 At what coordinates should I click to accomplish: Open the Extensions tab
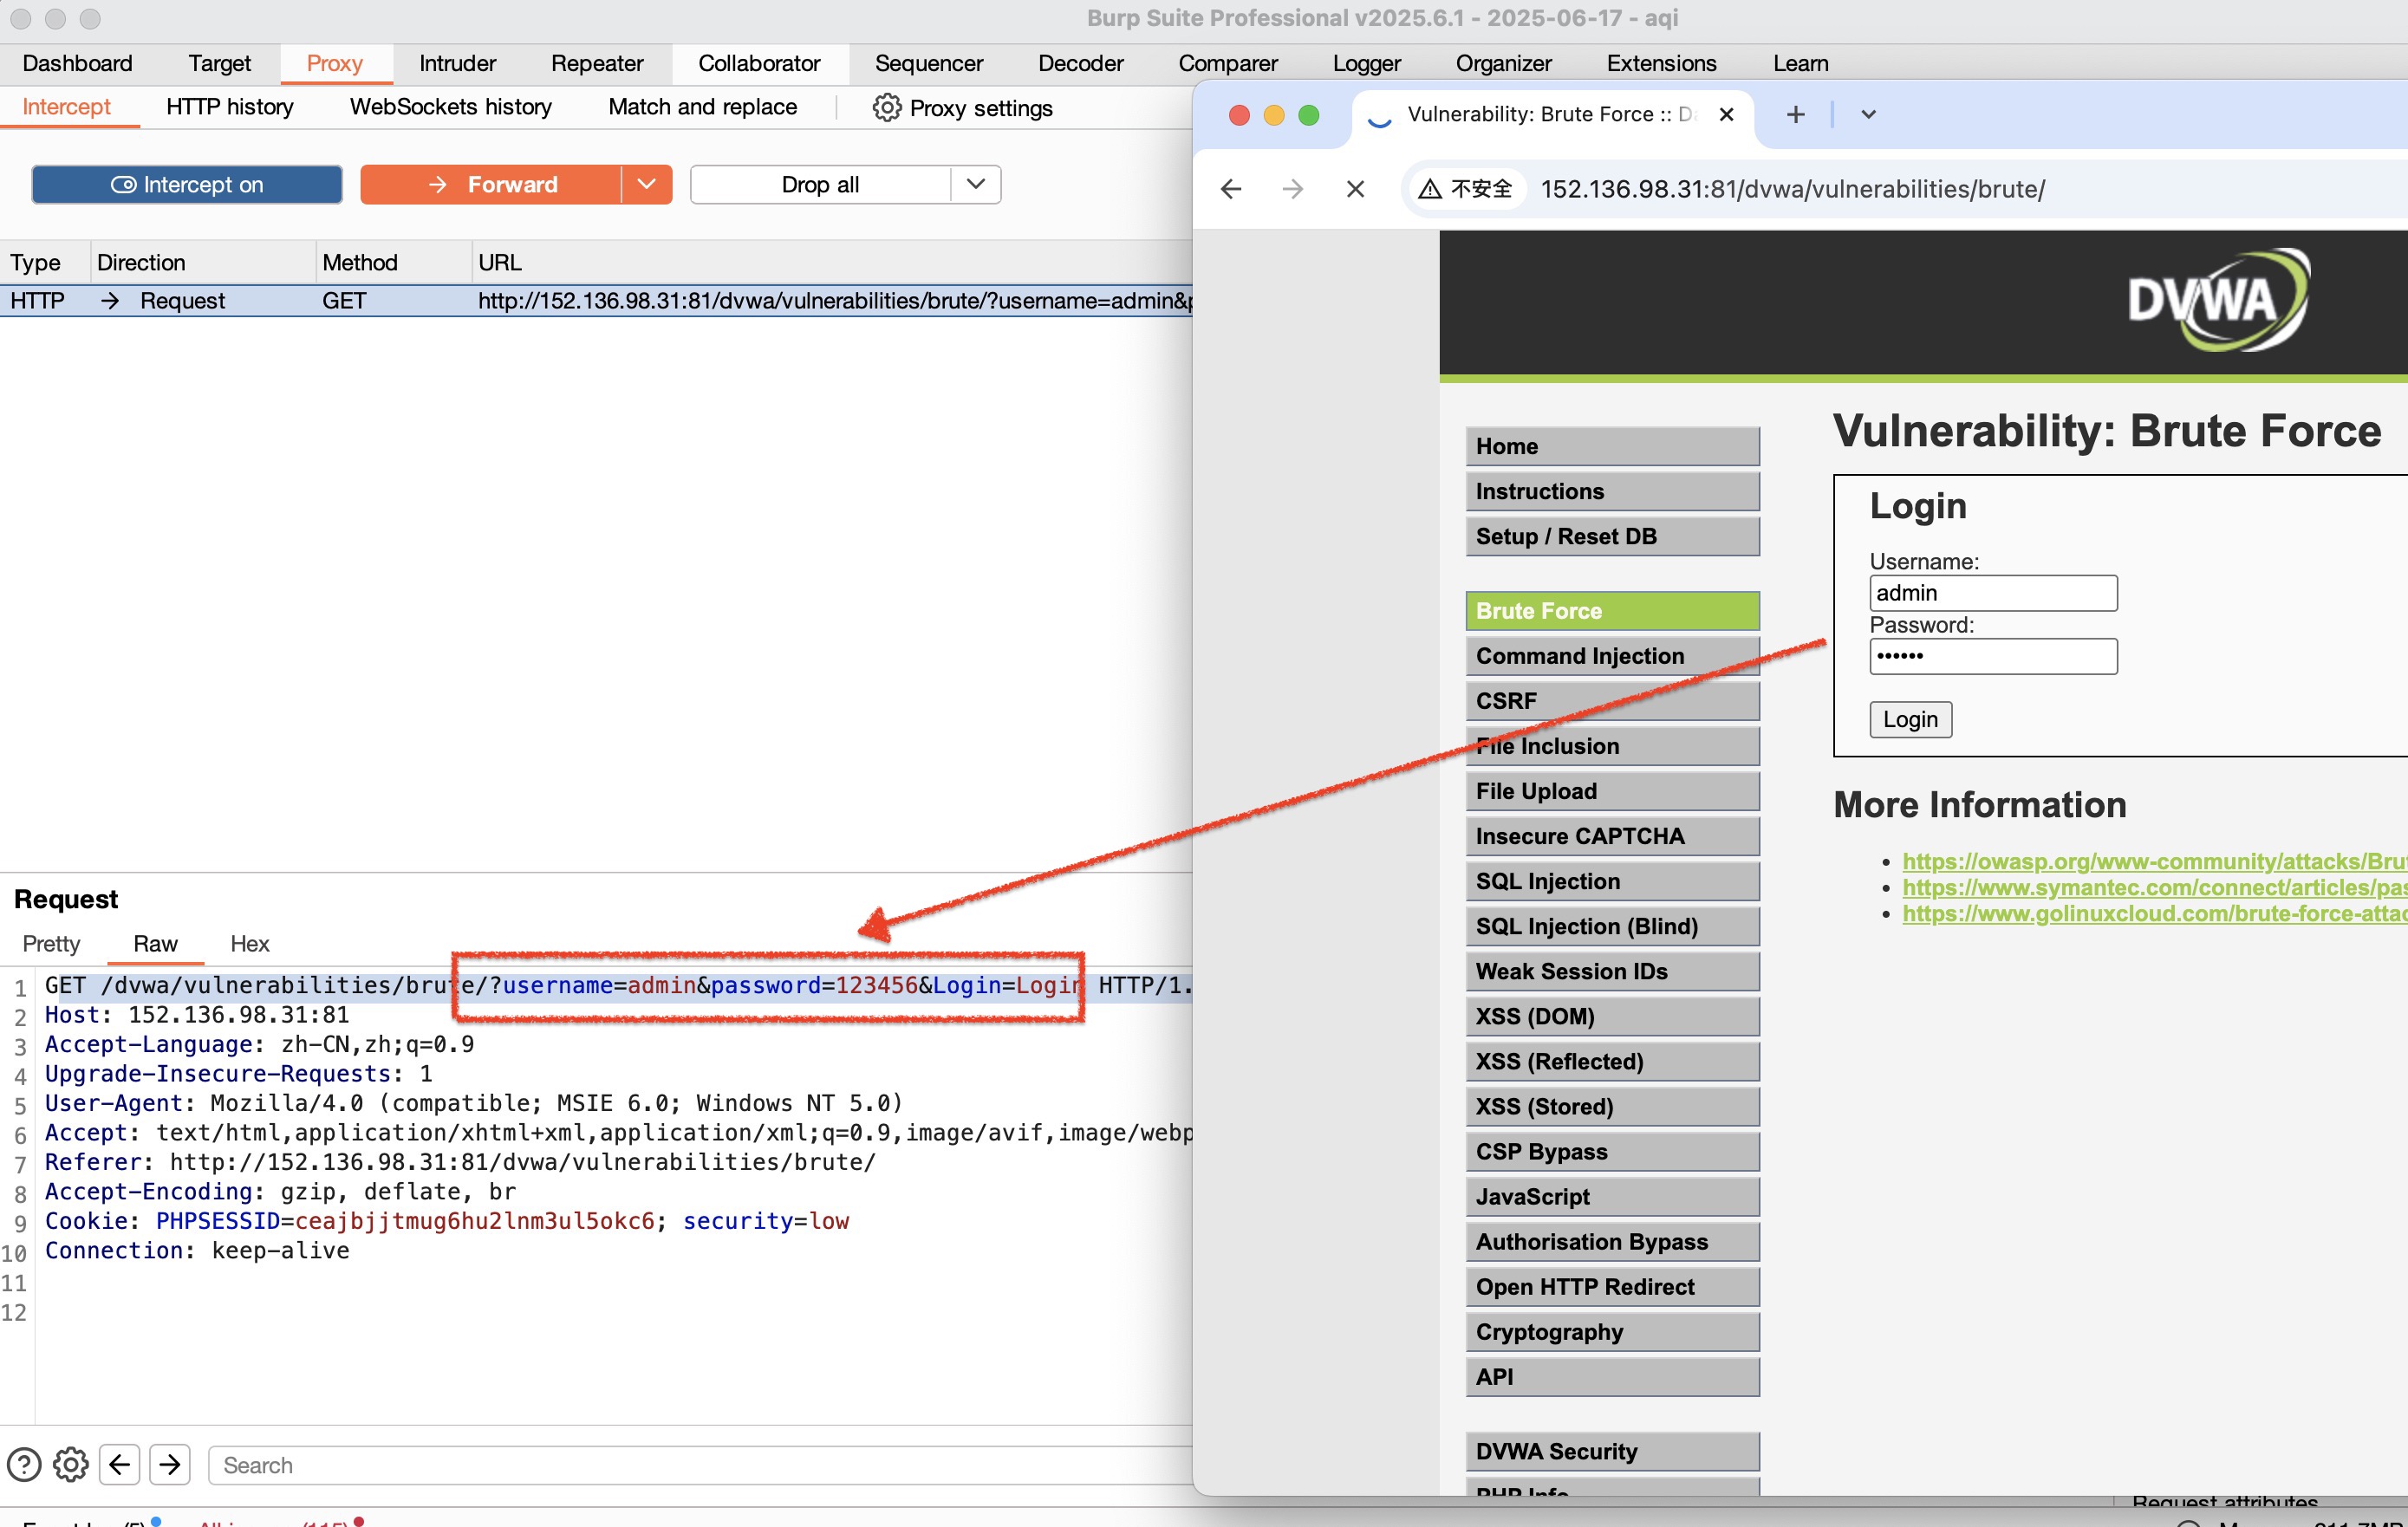pyautogui.click(x=1661, y=64)
